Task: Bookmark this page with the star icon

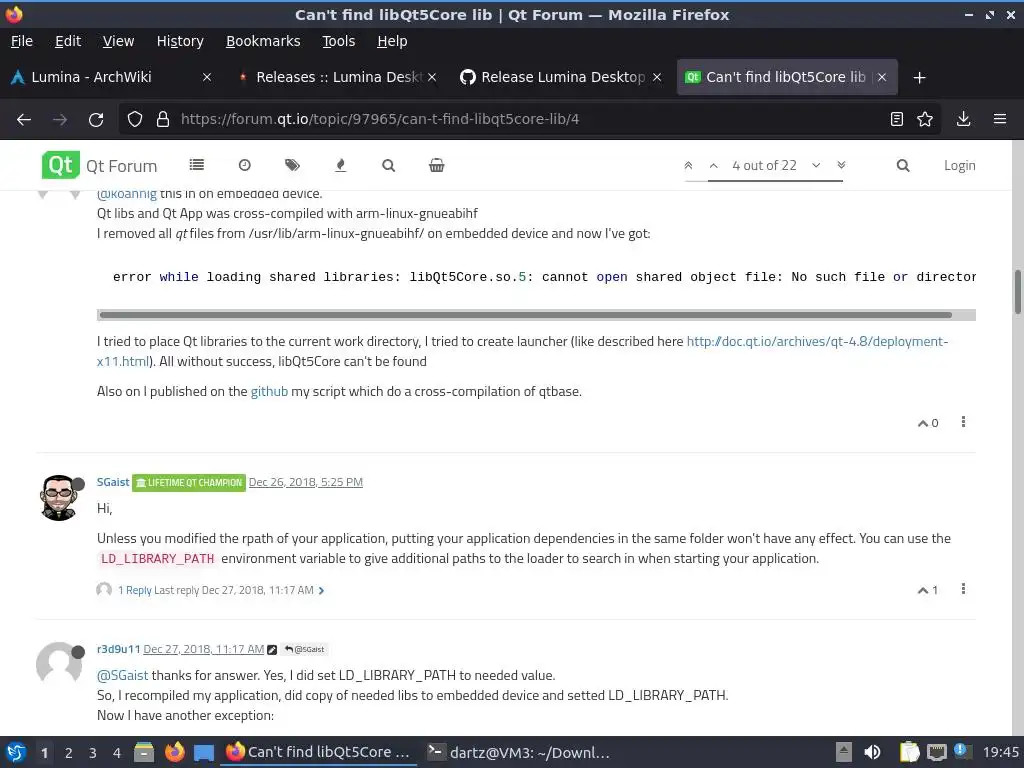Action: (x=925, y=119)
